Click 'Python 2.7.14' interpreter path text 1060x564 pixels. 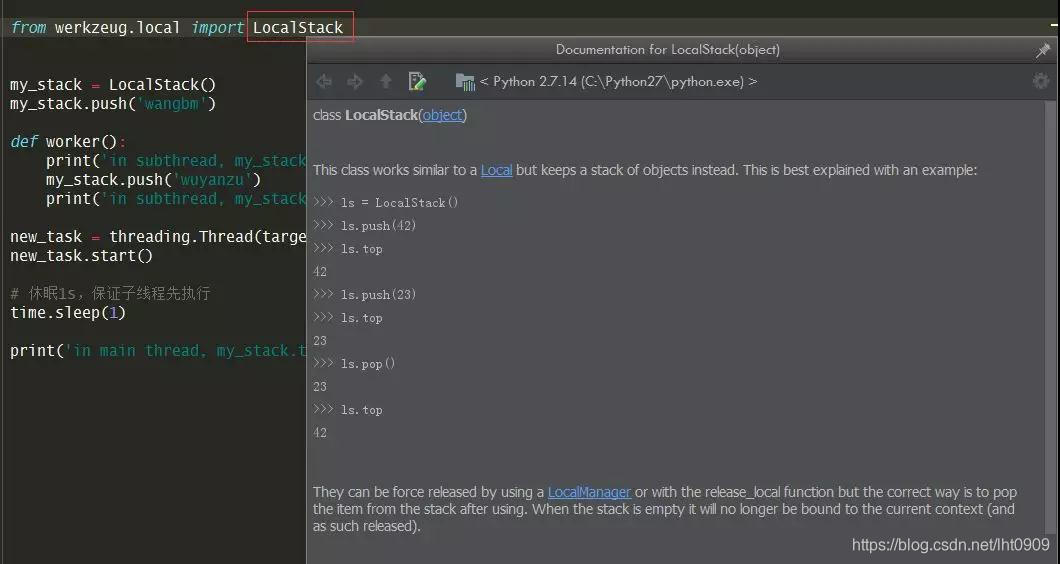619,82
